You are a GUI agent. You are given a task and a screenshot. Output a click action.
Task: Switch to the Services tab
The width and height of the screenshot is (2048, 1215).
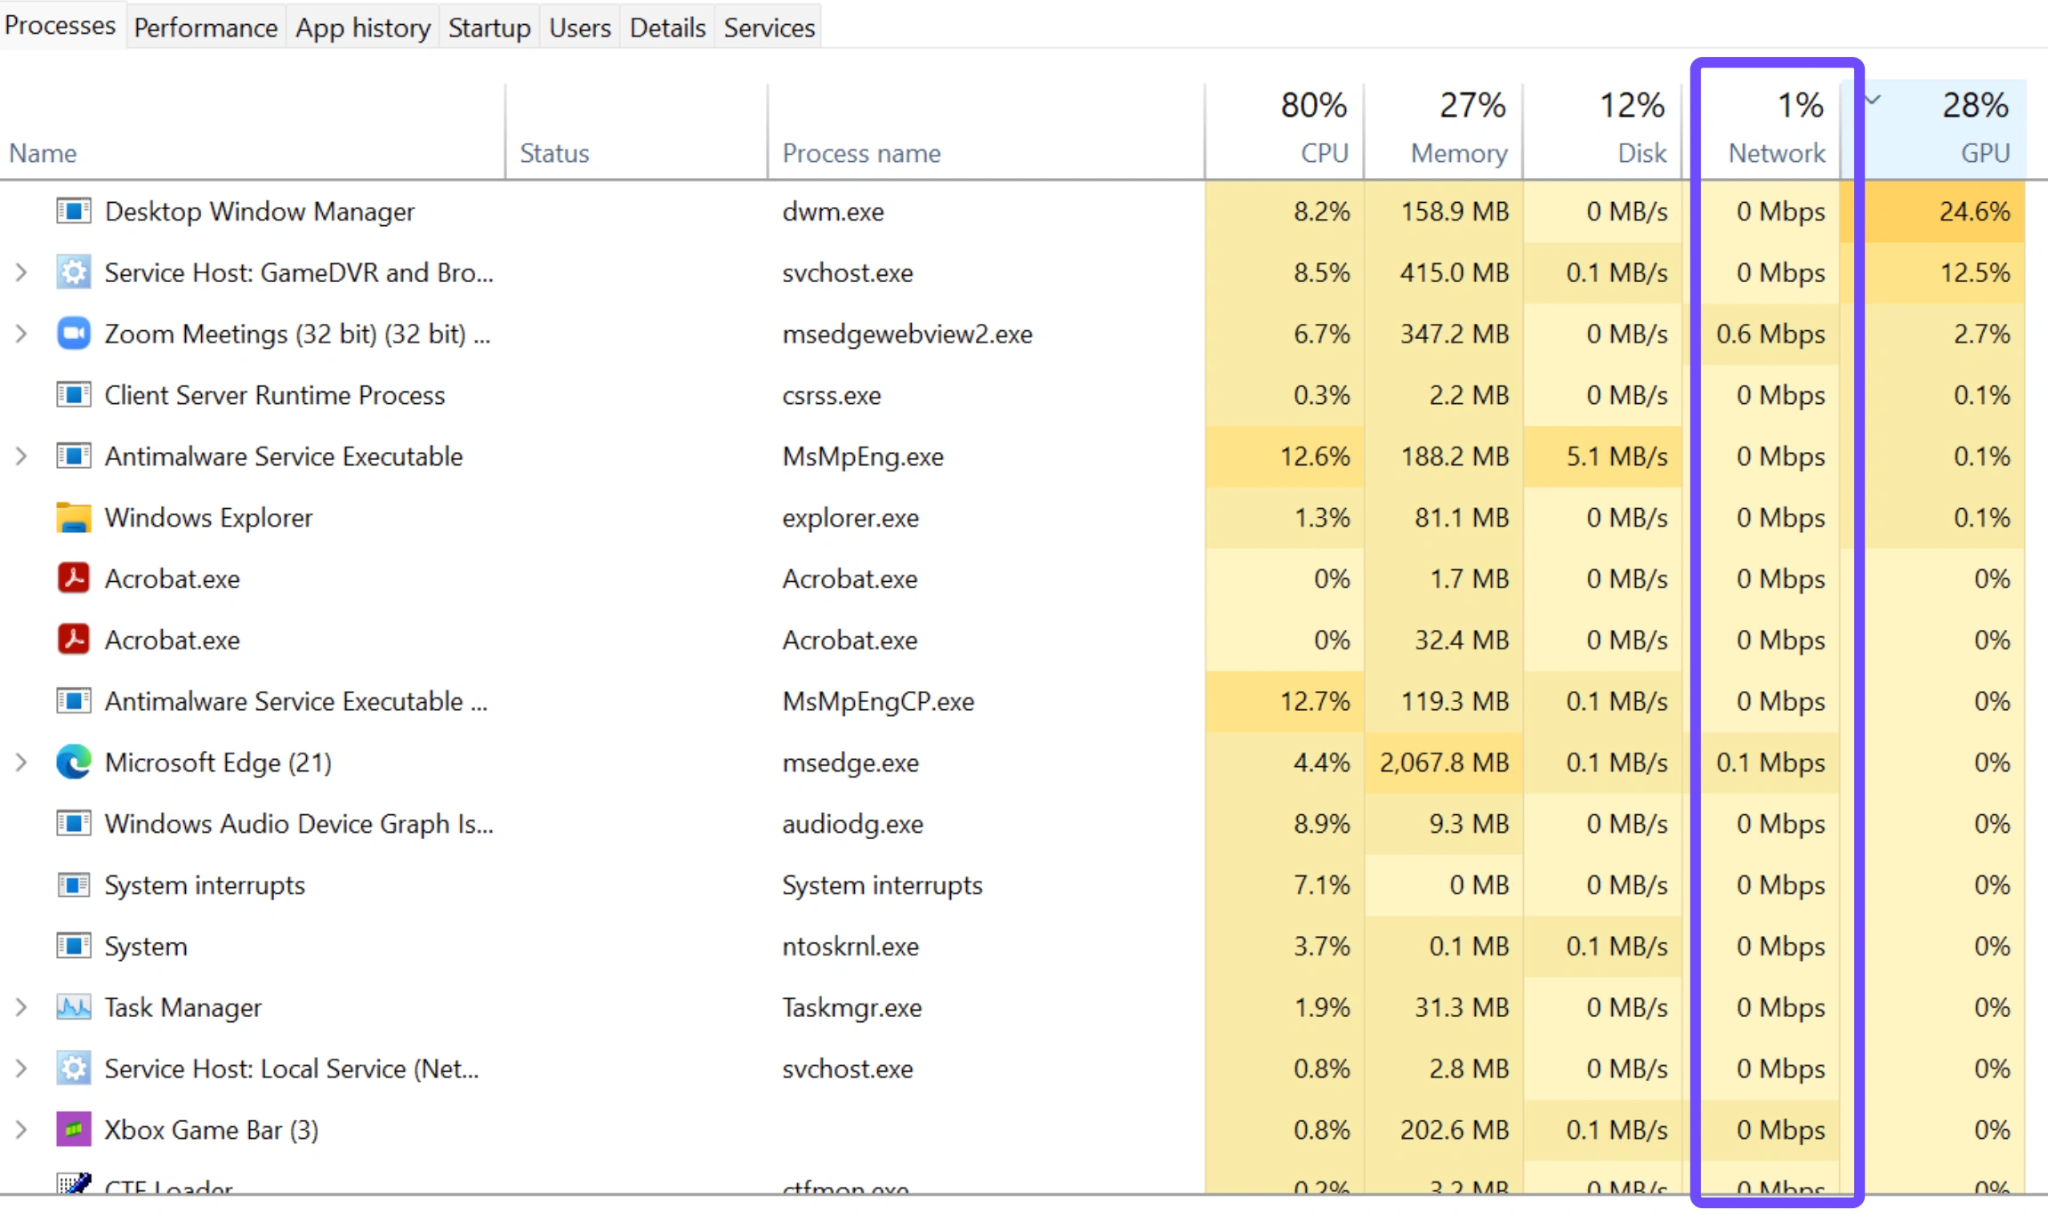[x=769, y=27]
